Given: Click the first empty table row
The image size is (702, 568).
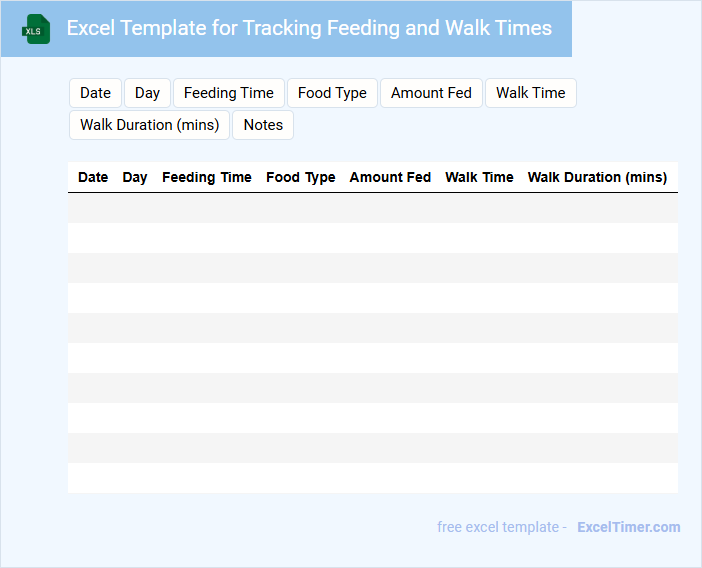Looking at the screenshot, I should (372, 208).
